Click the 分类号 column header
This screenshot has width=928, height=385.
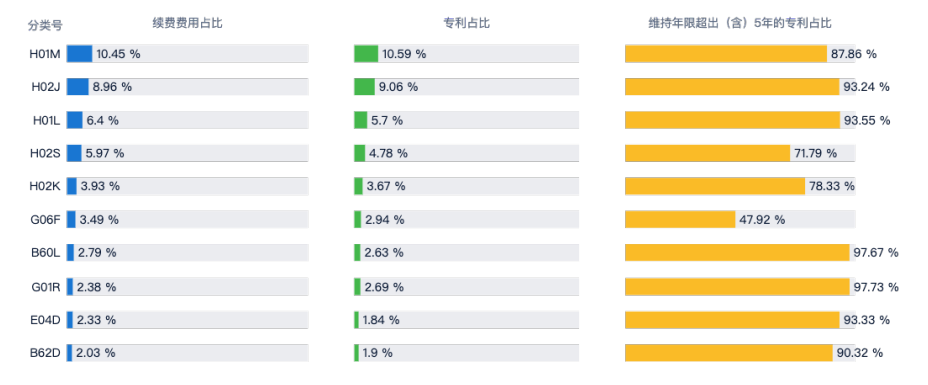pos(45,25)
